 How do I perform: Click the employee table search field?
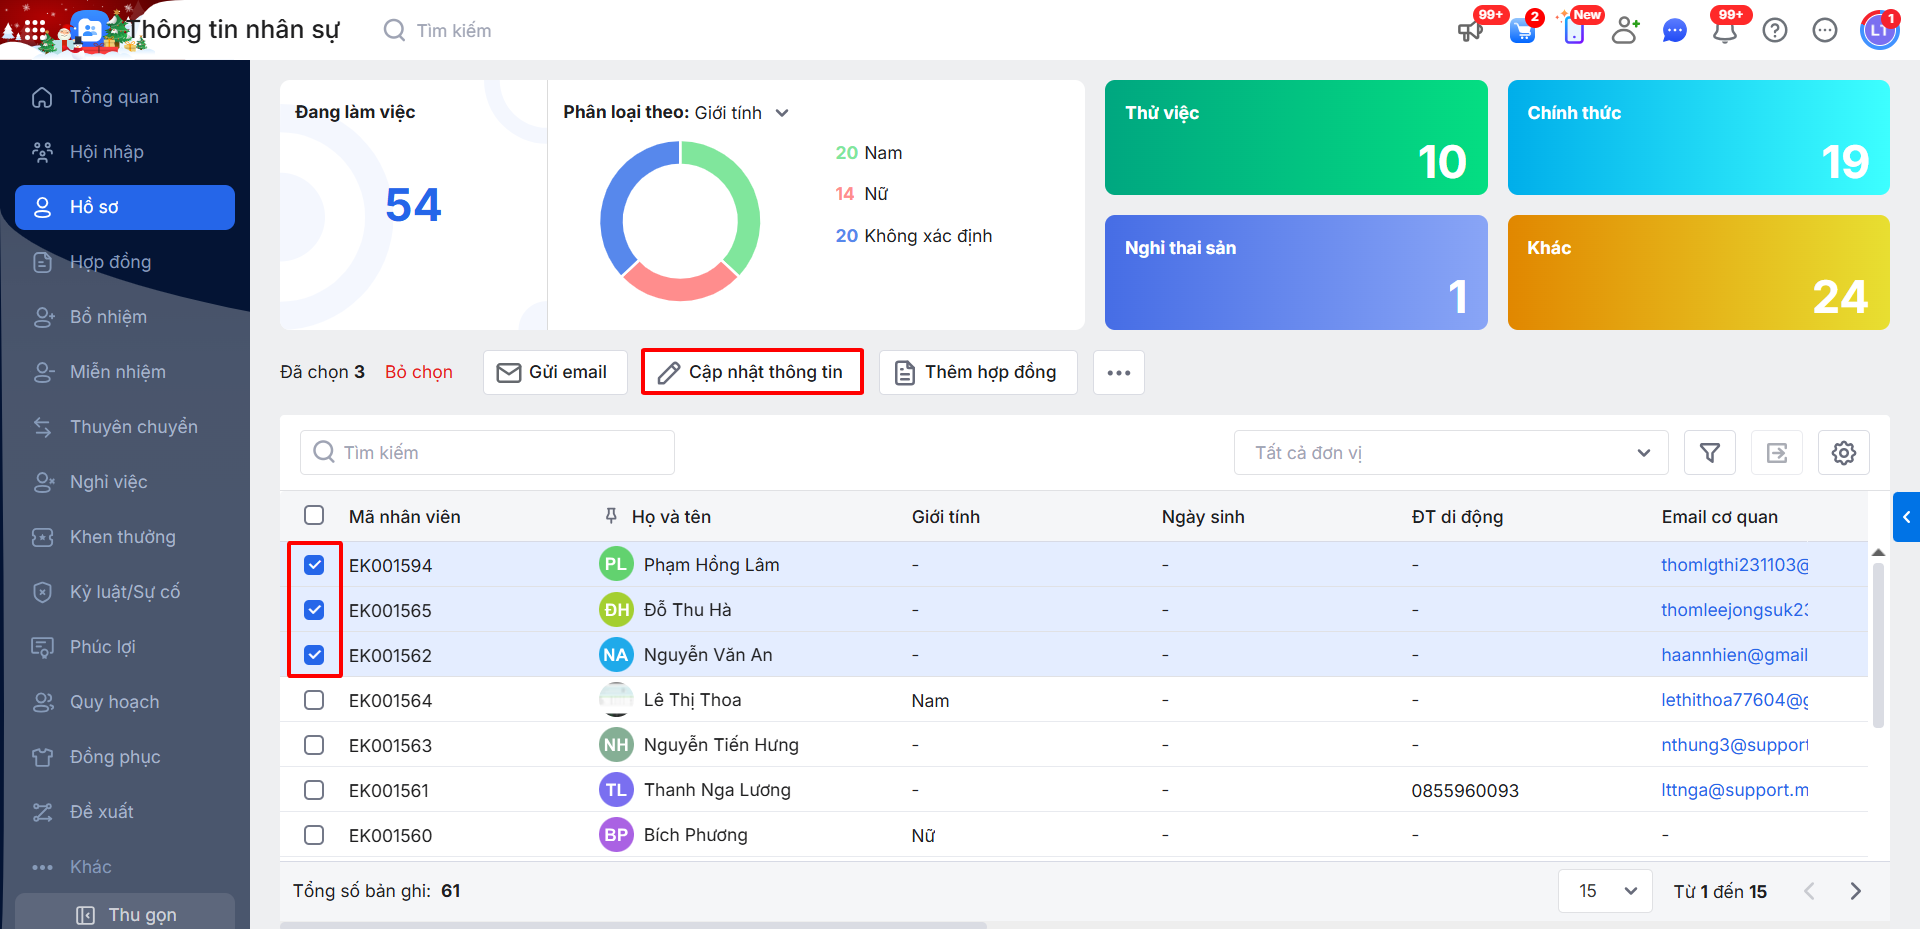pos(488,453)
